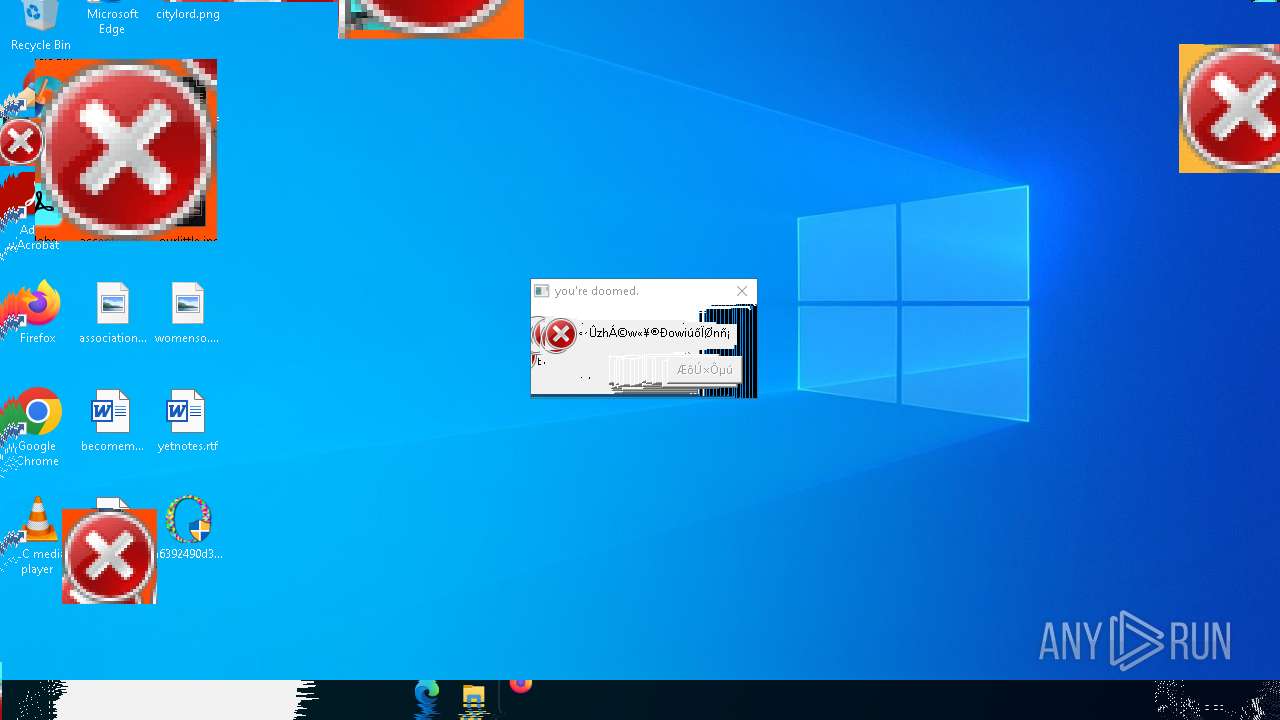Open the 6392490d3 executable icon
The width and height of the screenshot is (1280, 720).
(189, 528)
